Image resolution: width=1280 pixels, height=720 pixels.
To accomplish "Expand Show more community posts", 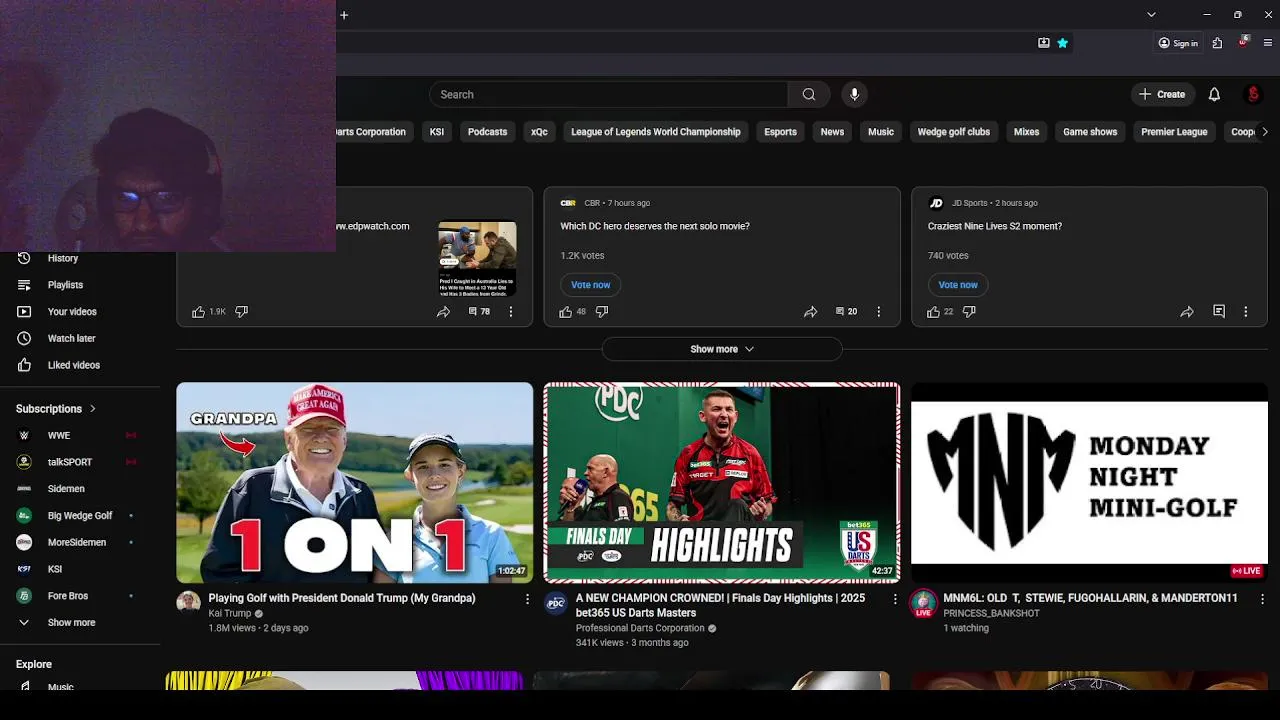I will (722, 349).
